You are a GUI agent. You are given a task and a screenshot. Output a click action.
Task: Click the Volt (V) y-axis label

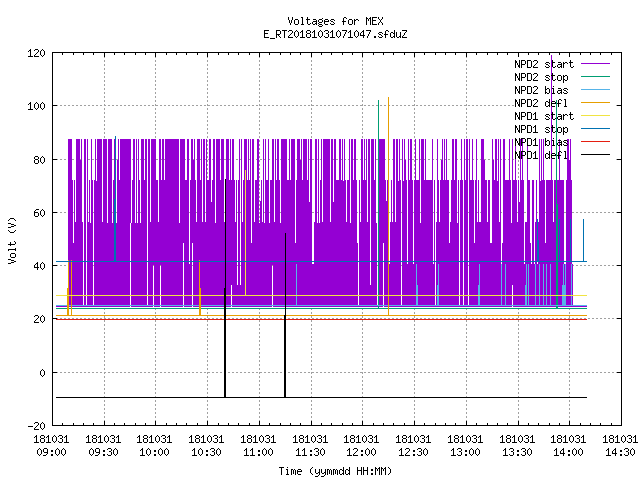tap(12, 240)
